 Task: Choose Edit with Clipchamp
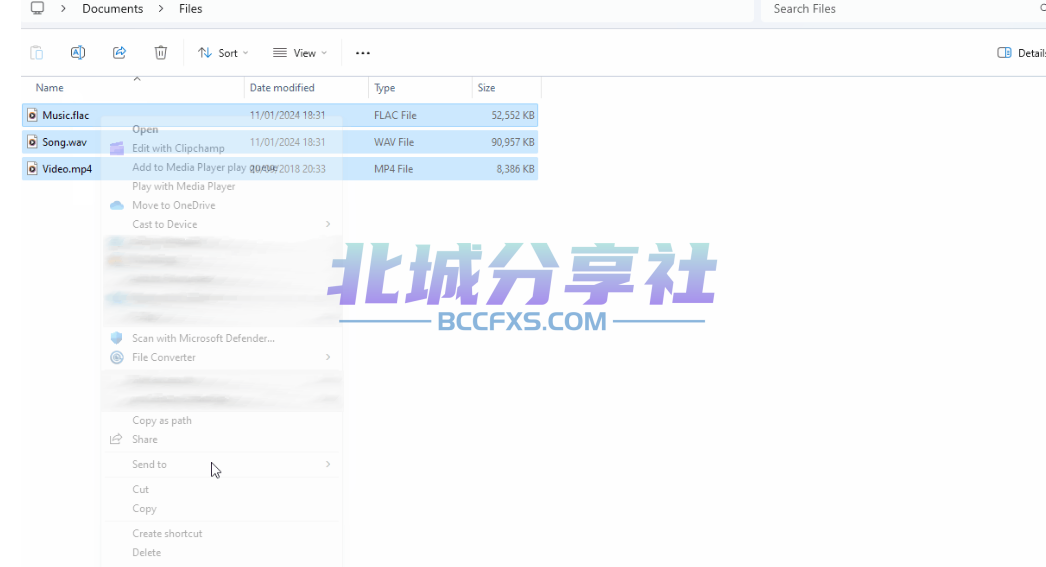click(221, 148)
